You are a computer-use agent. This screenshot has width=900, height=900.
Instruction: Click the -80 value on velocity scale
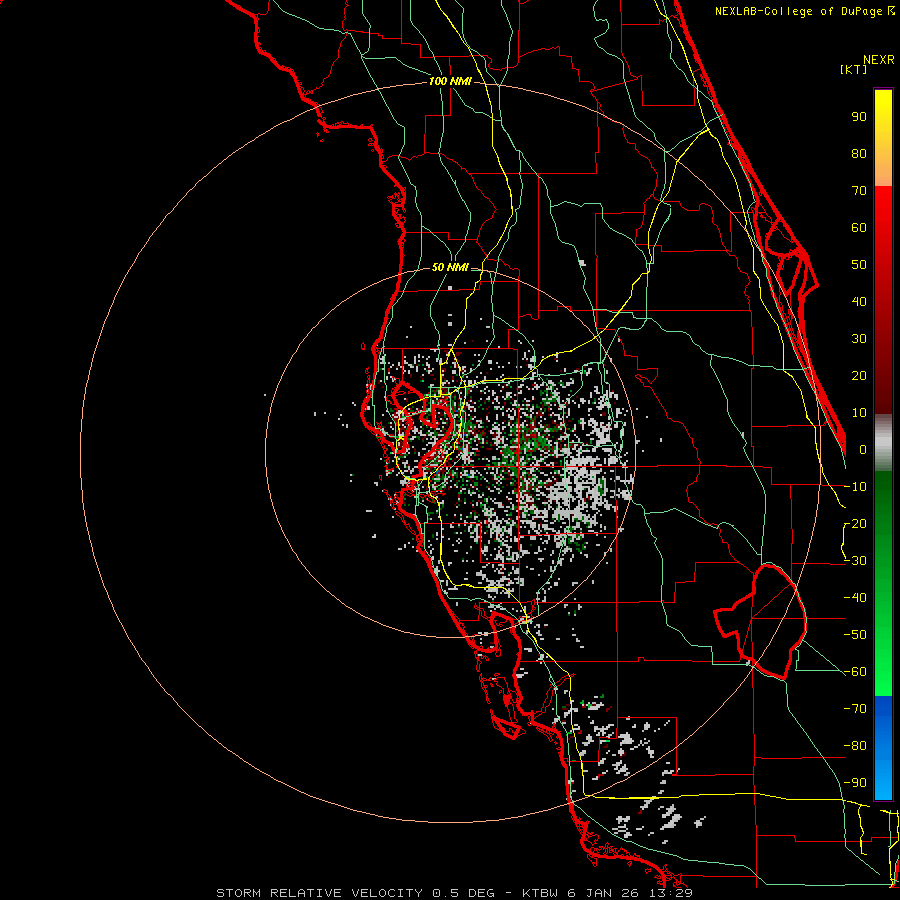coord(855,746)
